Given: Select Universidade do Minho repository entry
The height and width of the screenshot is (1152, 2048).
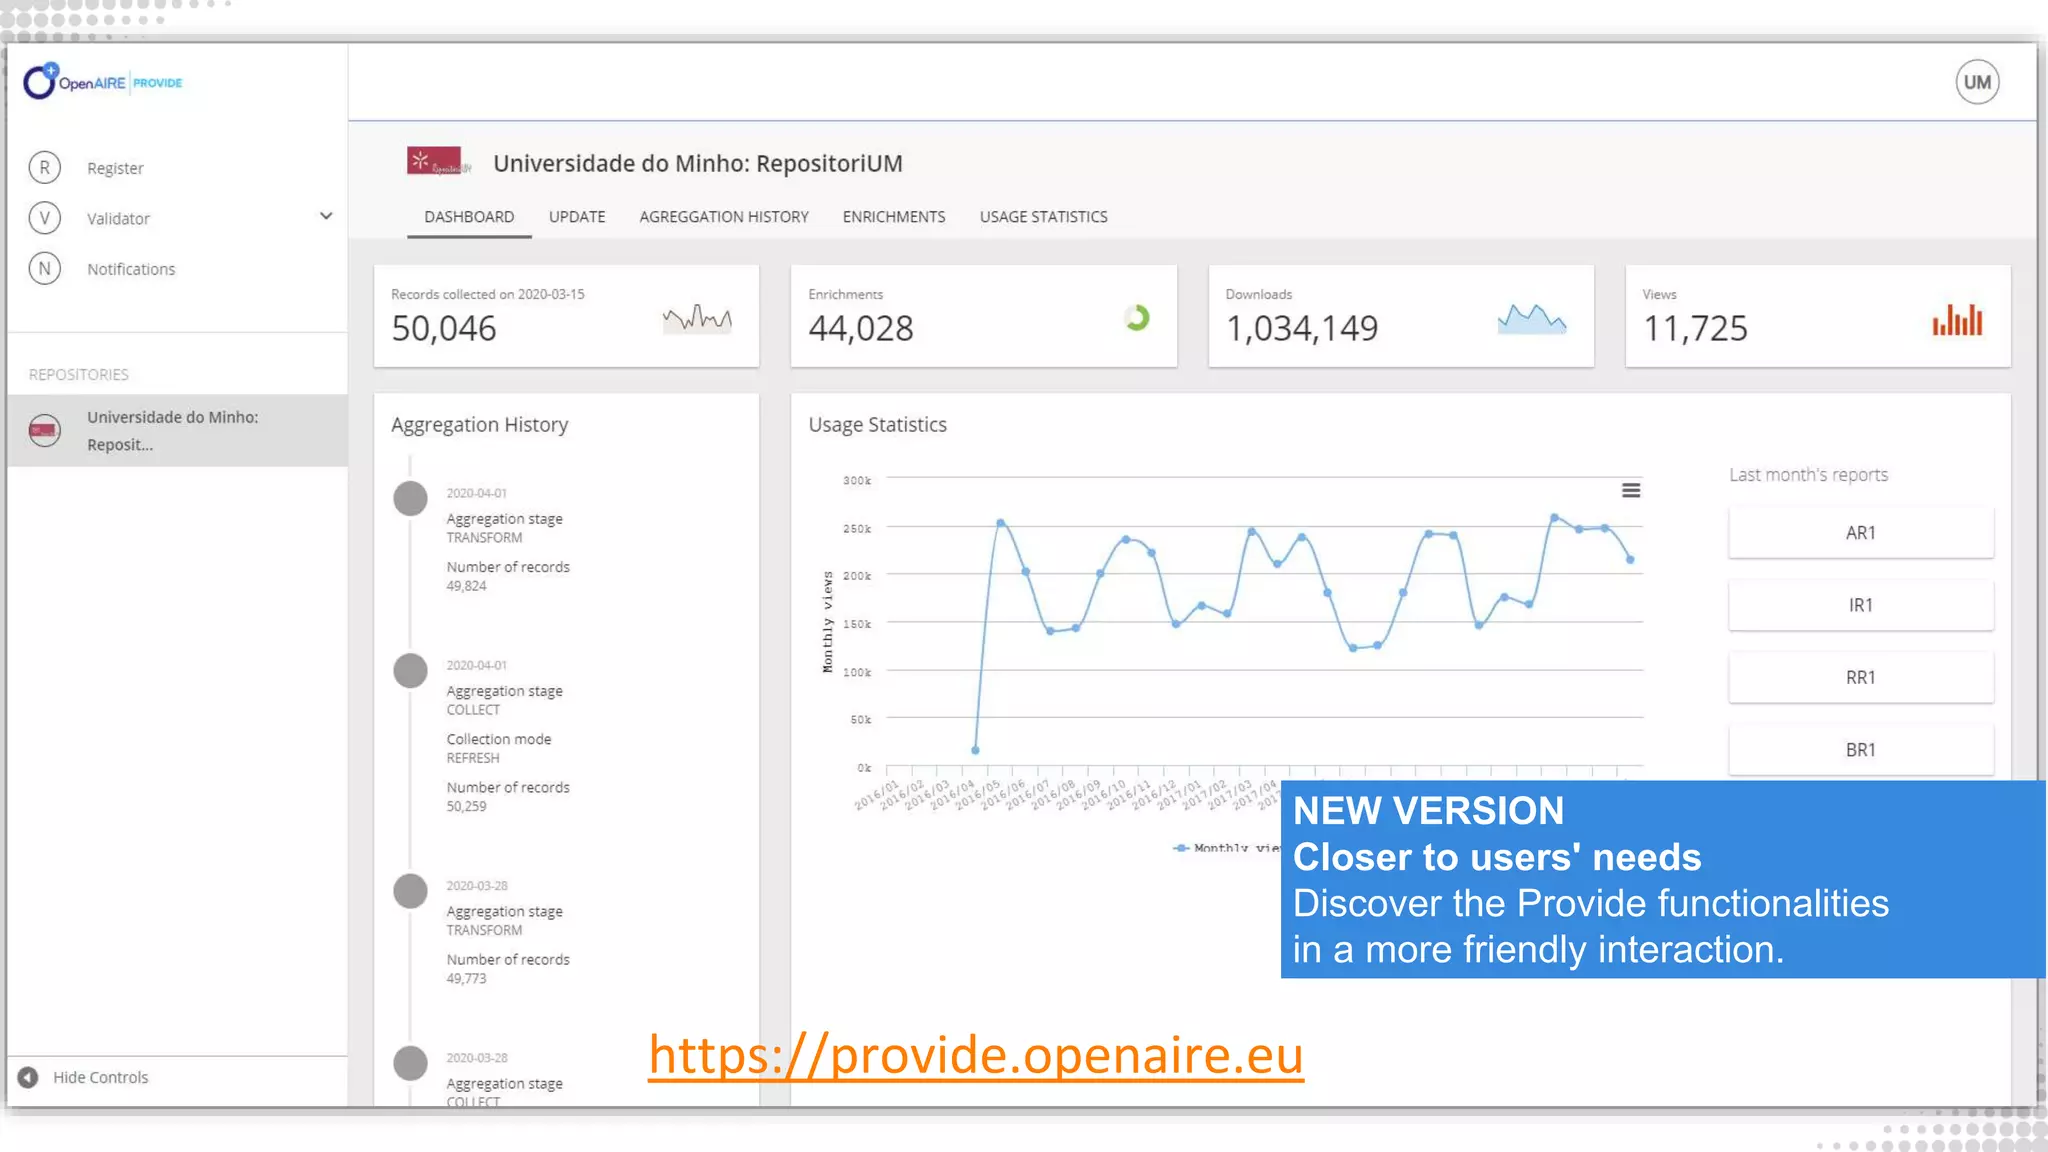Looking at the screenshot, I should tap(177, 430).
